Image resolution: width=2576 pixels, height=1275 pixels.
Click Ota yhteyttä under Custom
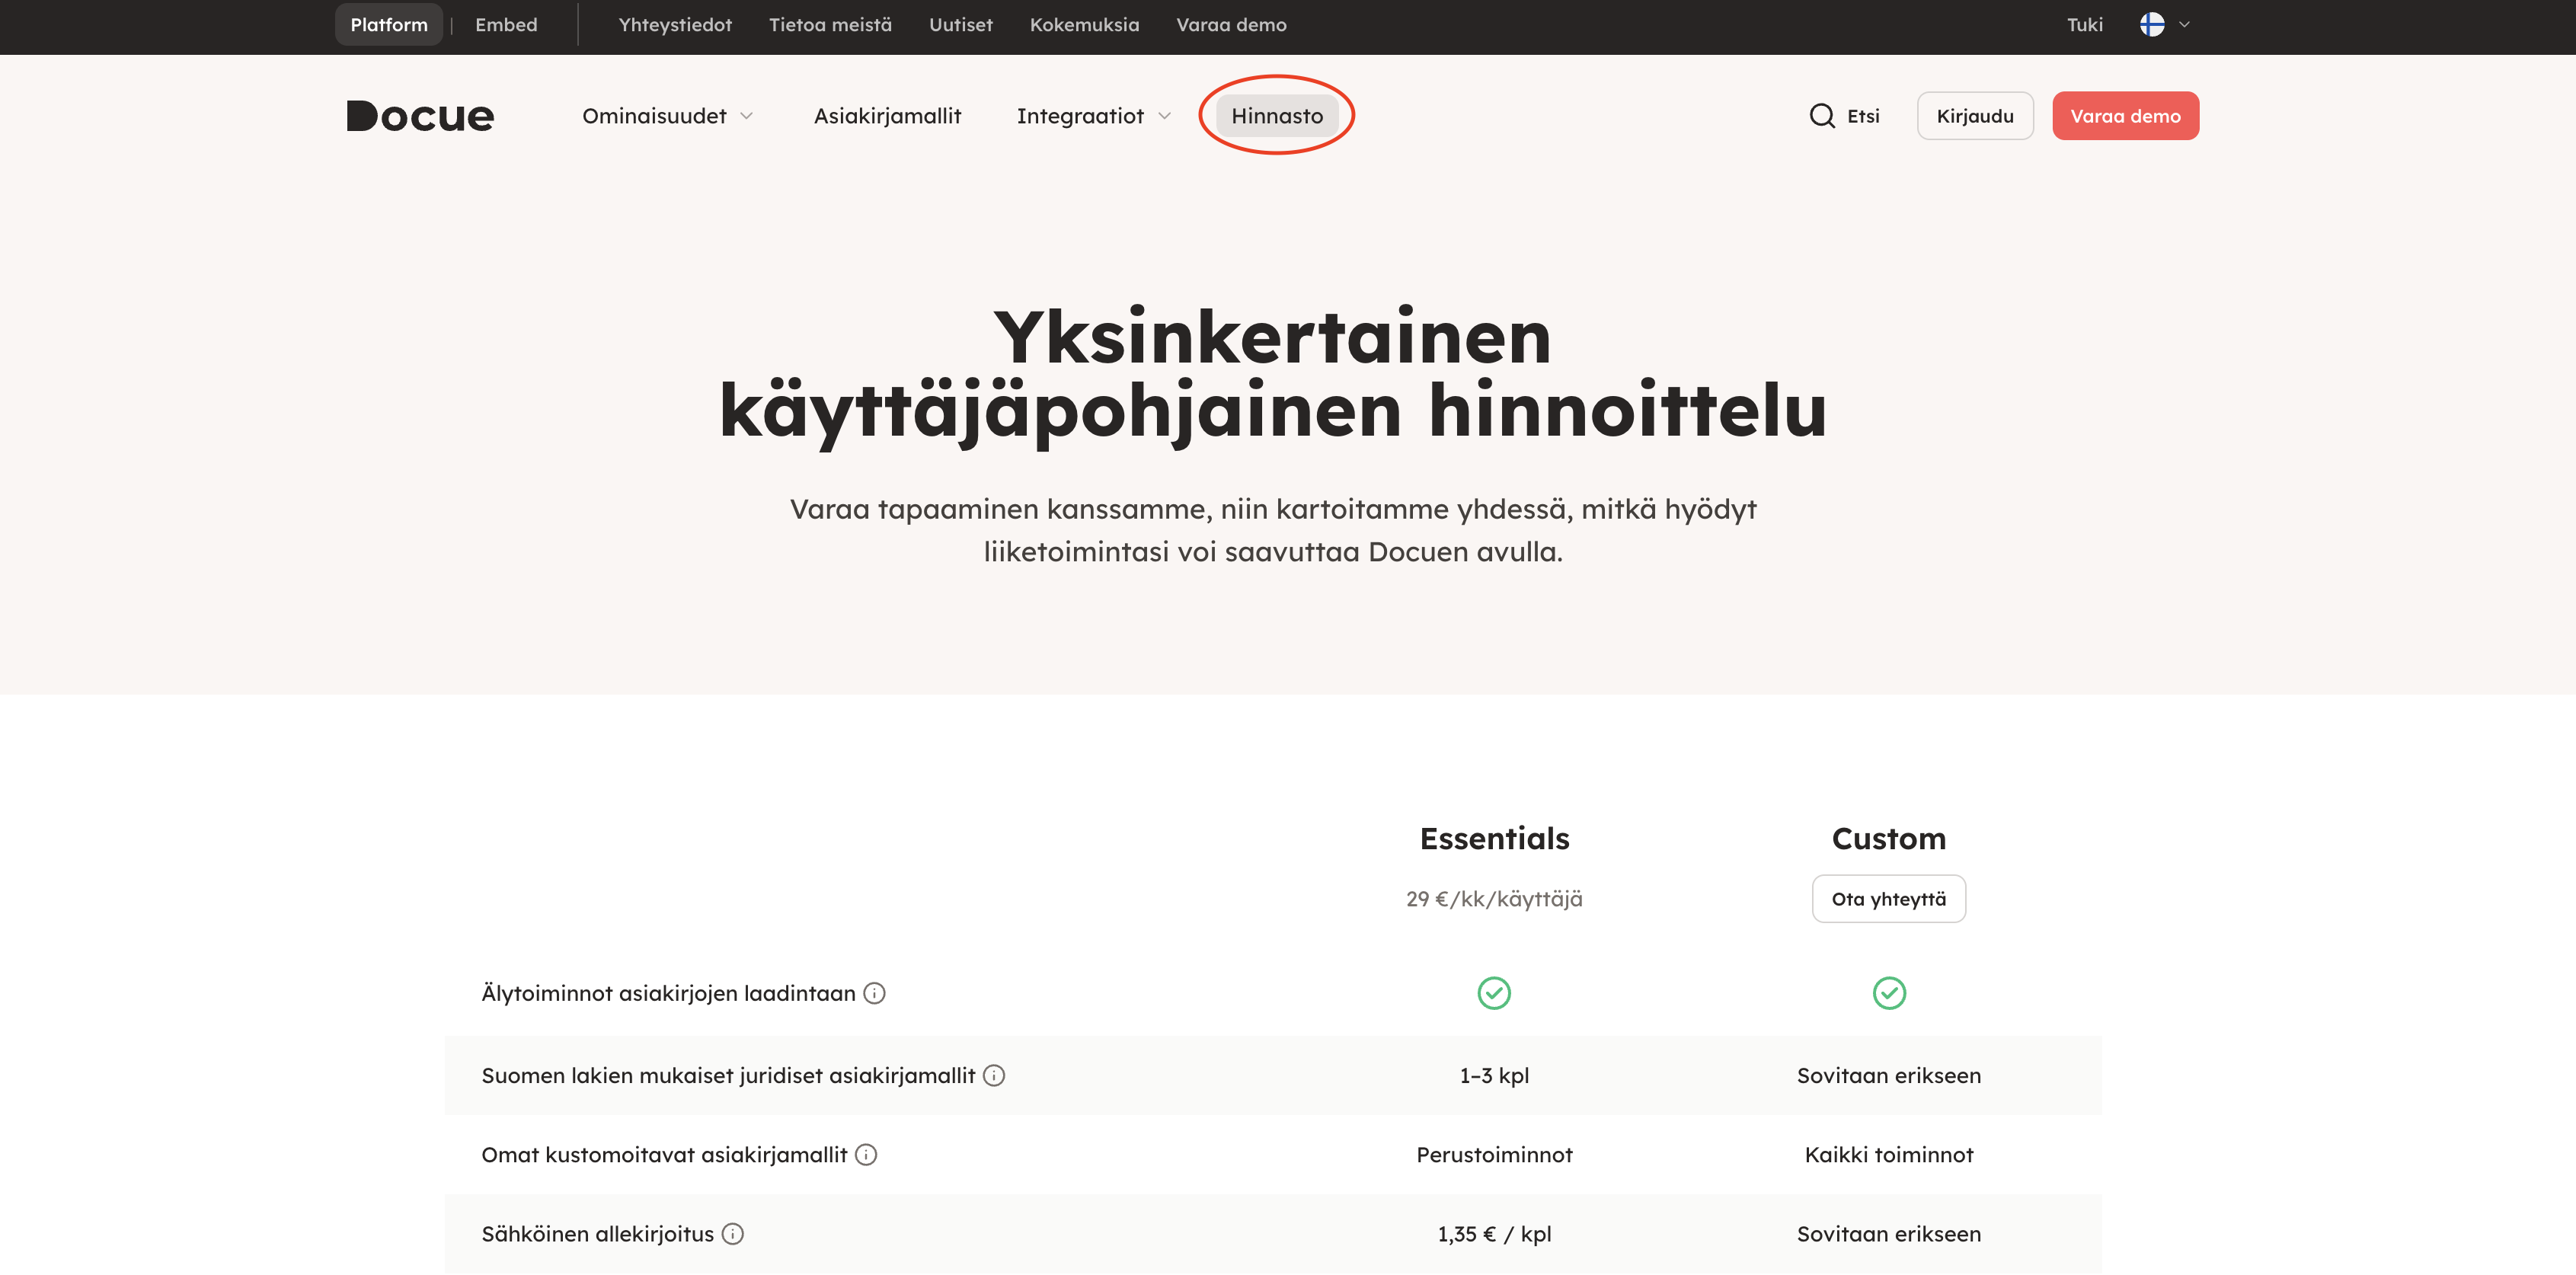pos(1889,899)
